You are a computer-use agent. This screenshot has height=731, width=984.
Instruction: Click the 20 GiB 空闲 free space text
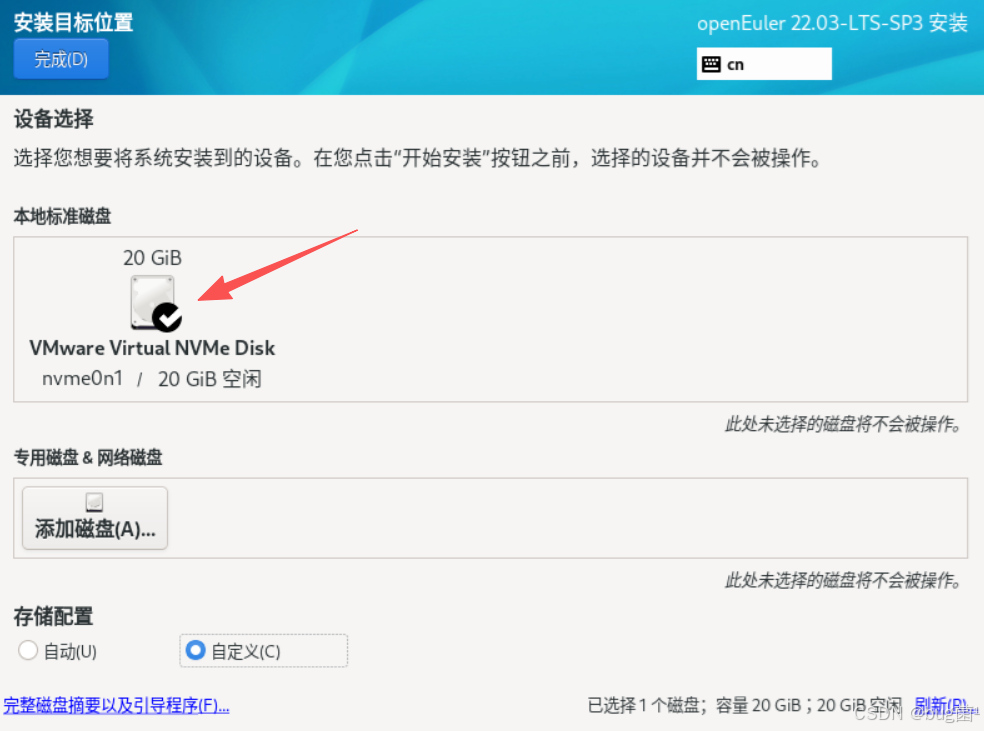point(210,379)
